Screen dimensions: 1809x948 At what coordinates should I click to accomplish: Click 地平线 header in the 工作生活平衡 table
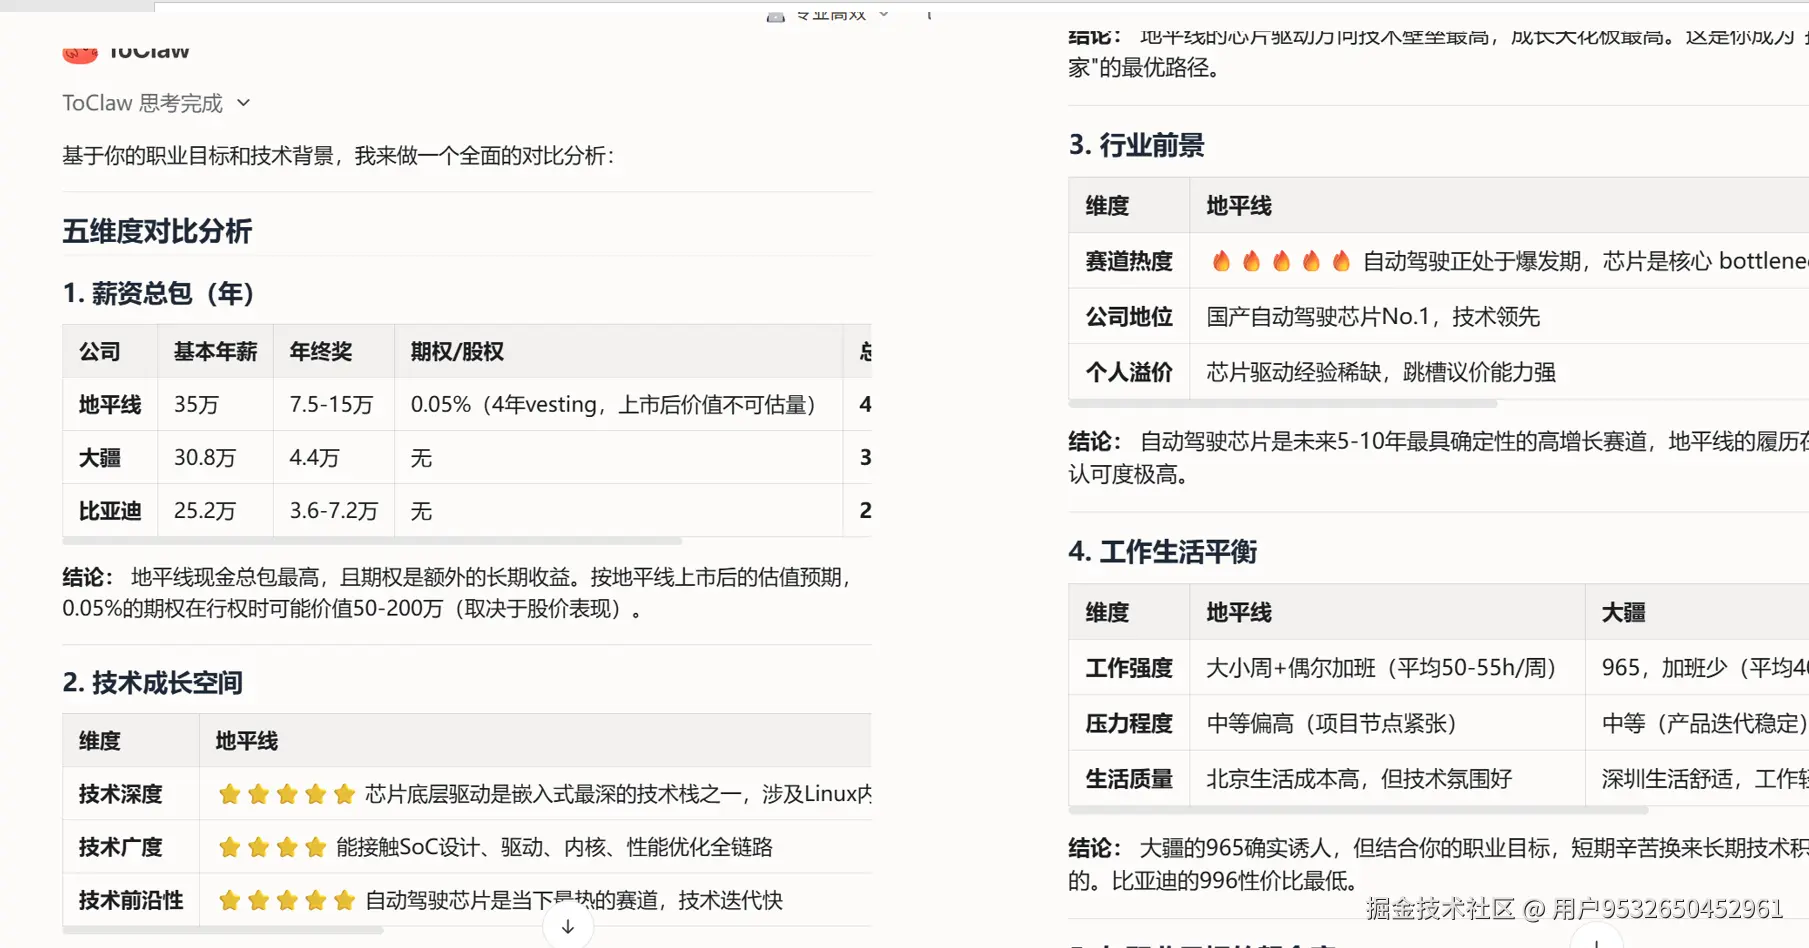coord(1238,613)
